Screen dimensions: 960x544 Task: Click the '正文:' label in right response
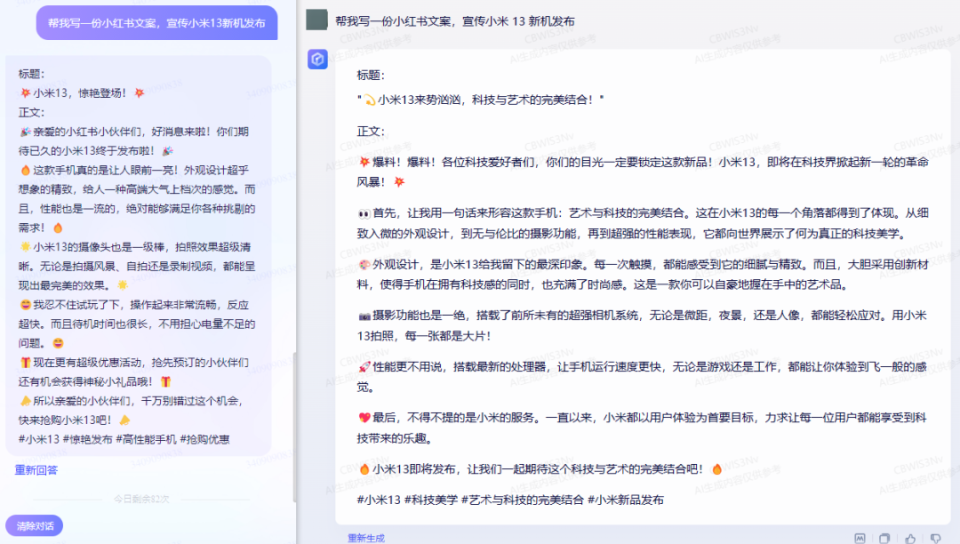[x=371, y=132]
